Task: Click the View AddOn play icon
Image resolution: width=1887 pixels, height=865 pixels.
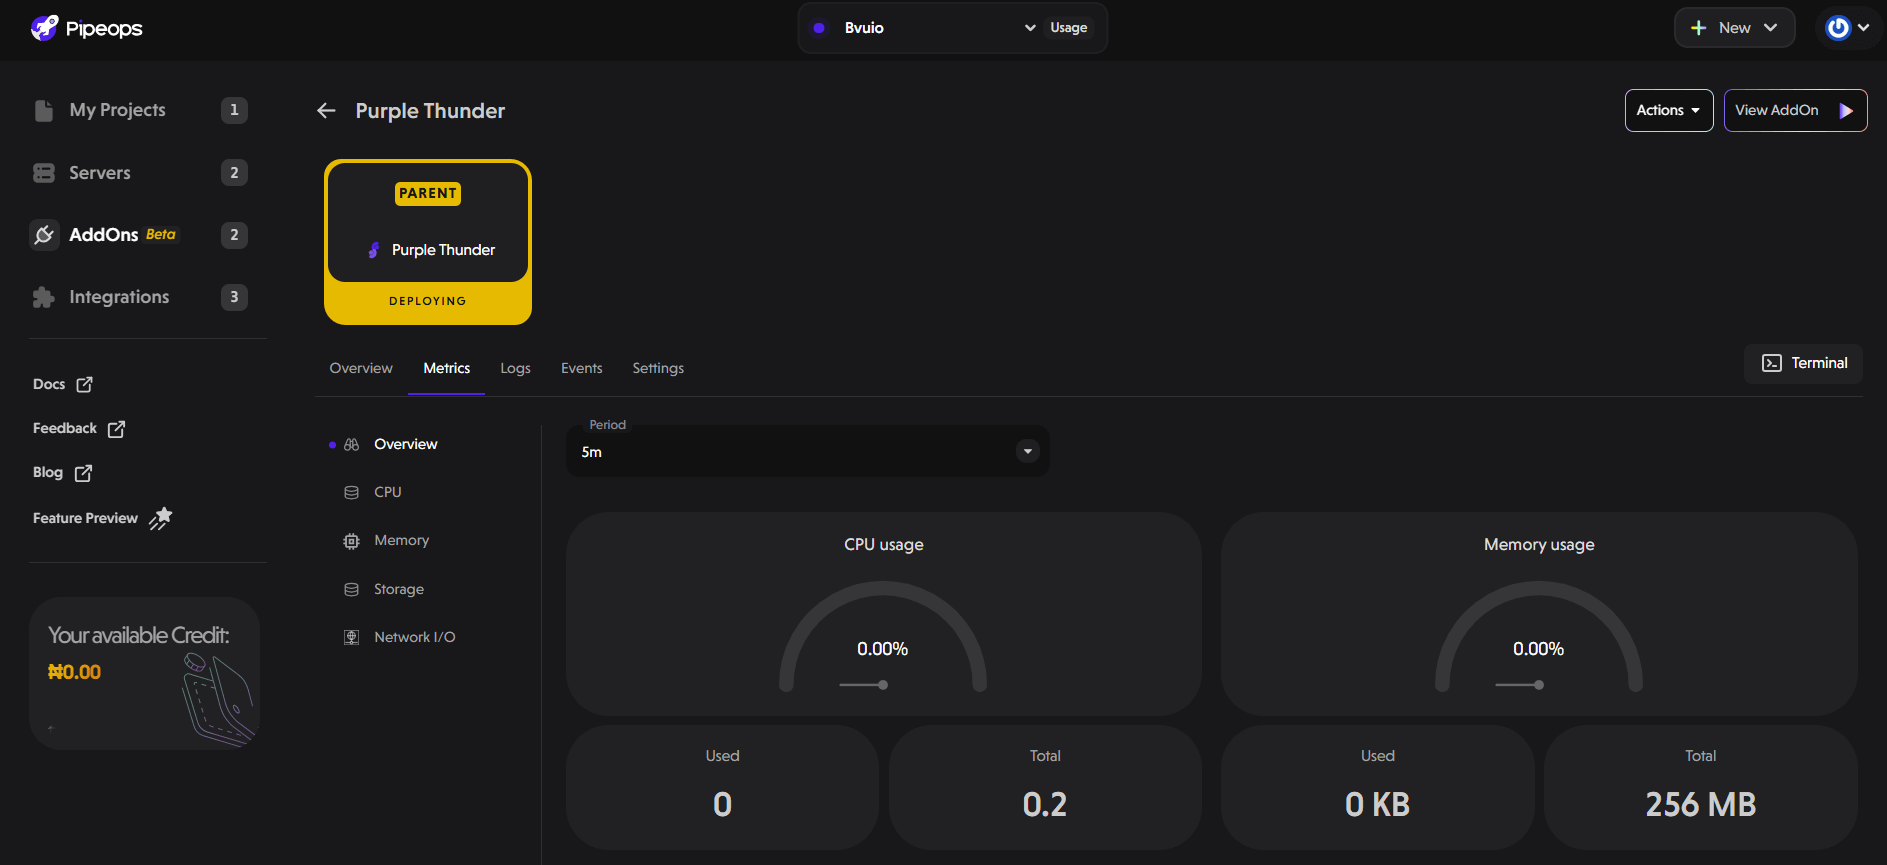Action: 1846,111
